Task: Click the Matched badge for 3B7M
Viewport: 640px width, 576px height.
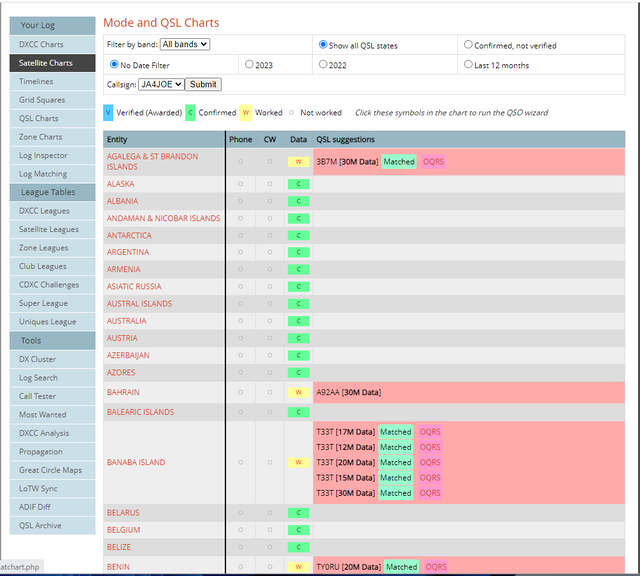Action: tap(399, 162)
